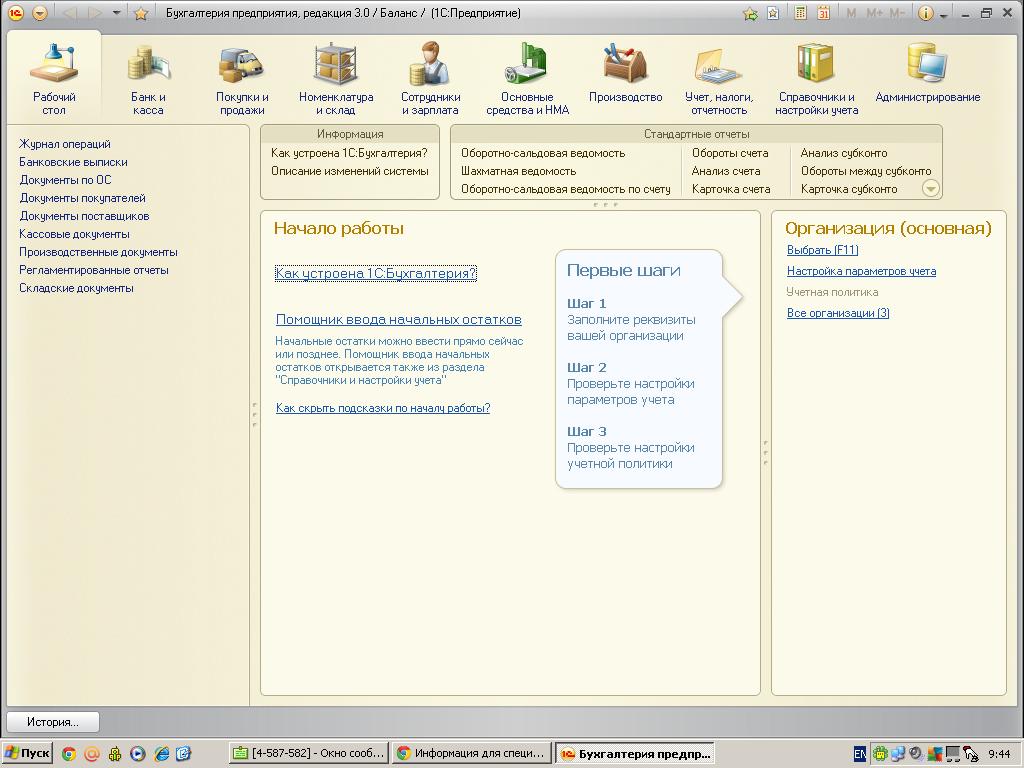Open the calculator icon in the title bar
Viewport: 1024px width, 768px height.
tap(800, 13)
